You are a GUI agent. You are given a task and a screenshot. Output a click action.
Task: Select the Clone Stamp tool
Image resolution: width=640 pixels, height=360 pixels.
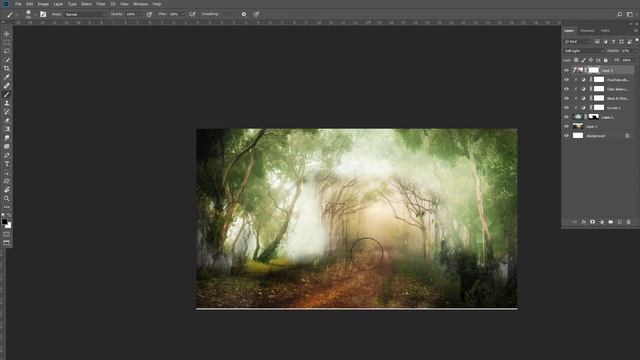click(7, 103)
